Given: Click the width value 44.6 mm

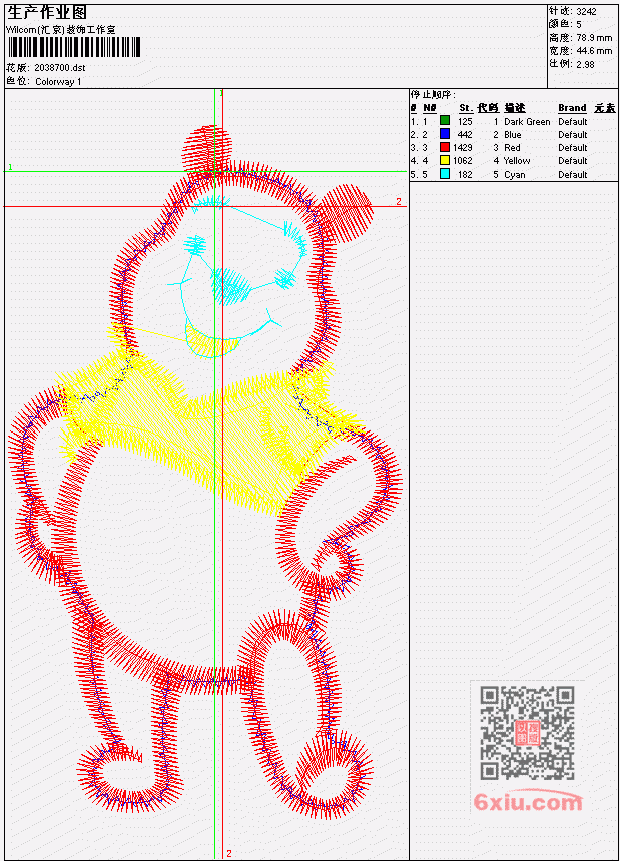Looking at the screenshot, I should (x=594, y=51).
